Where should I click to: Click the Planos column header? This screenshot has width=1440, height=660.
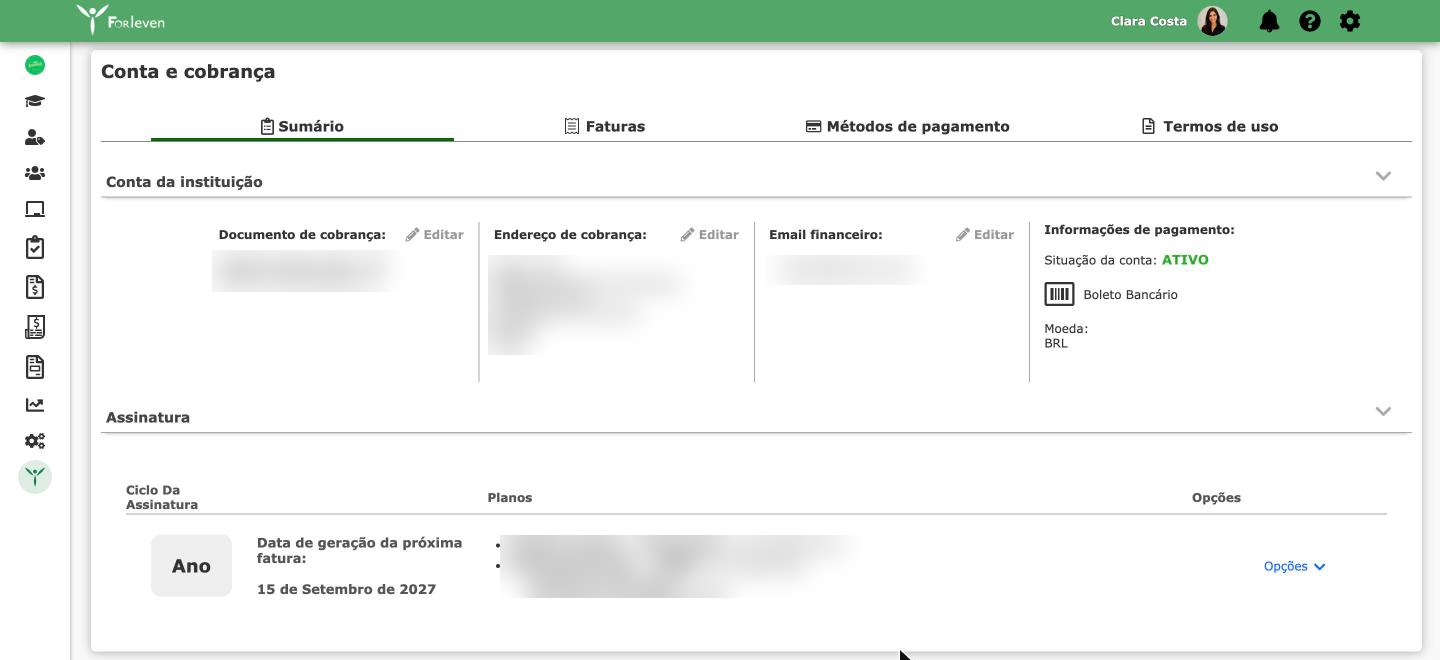(510, 497)
